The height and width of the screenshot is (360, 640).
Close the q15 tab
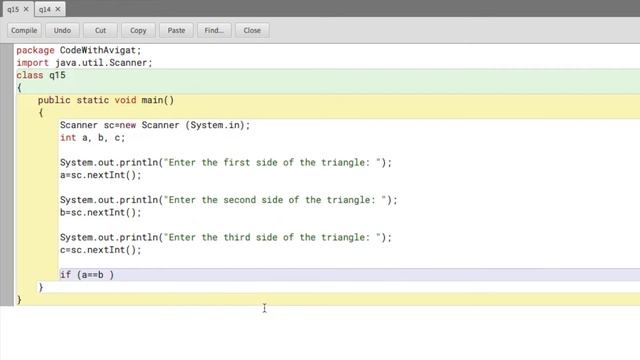point(26,9)
